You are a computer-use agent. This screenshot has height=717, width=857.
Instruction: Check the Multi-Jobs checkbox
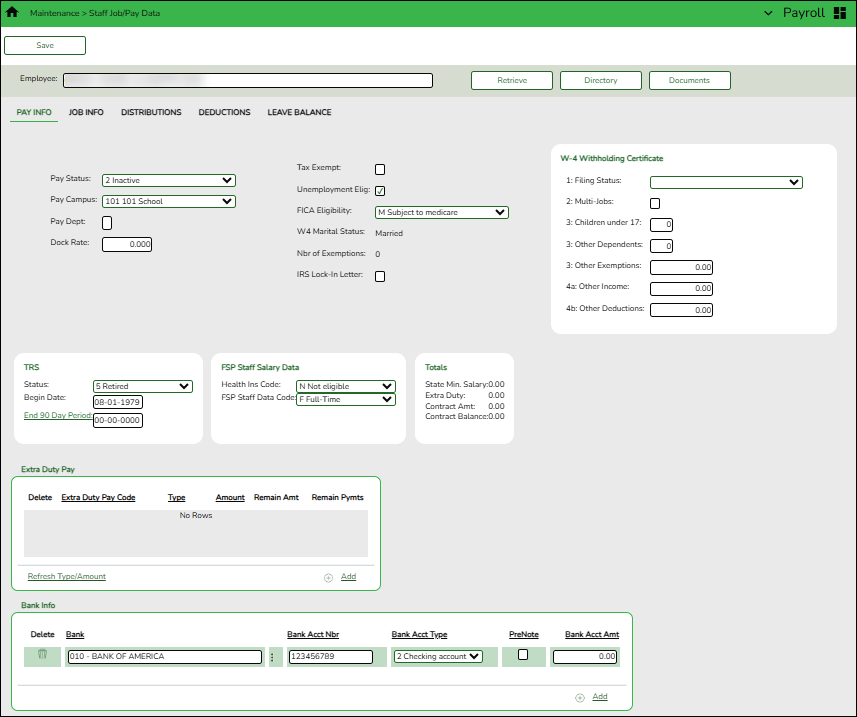(655, 203)
